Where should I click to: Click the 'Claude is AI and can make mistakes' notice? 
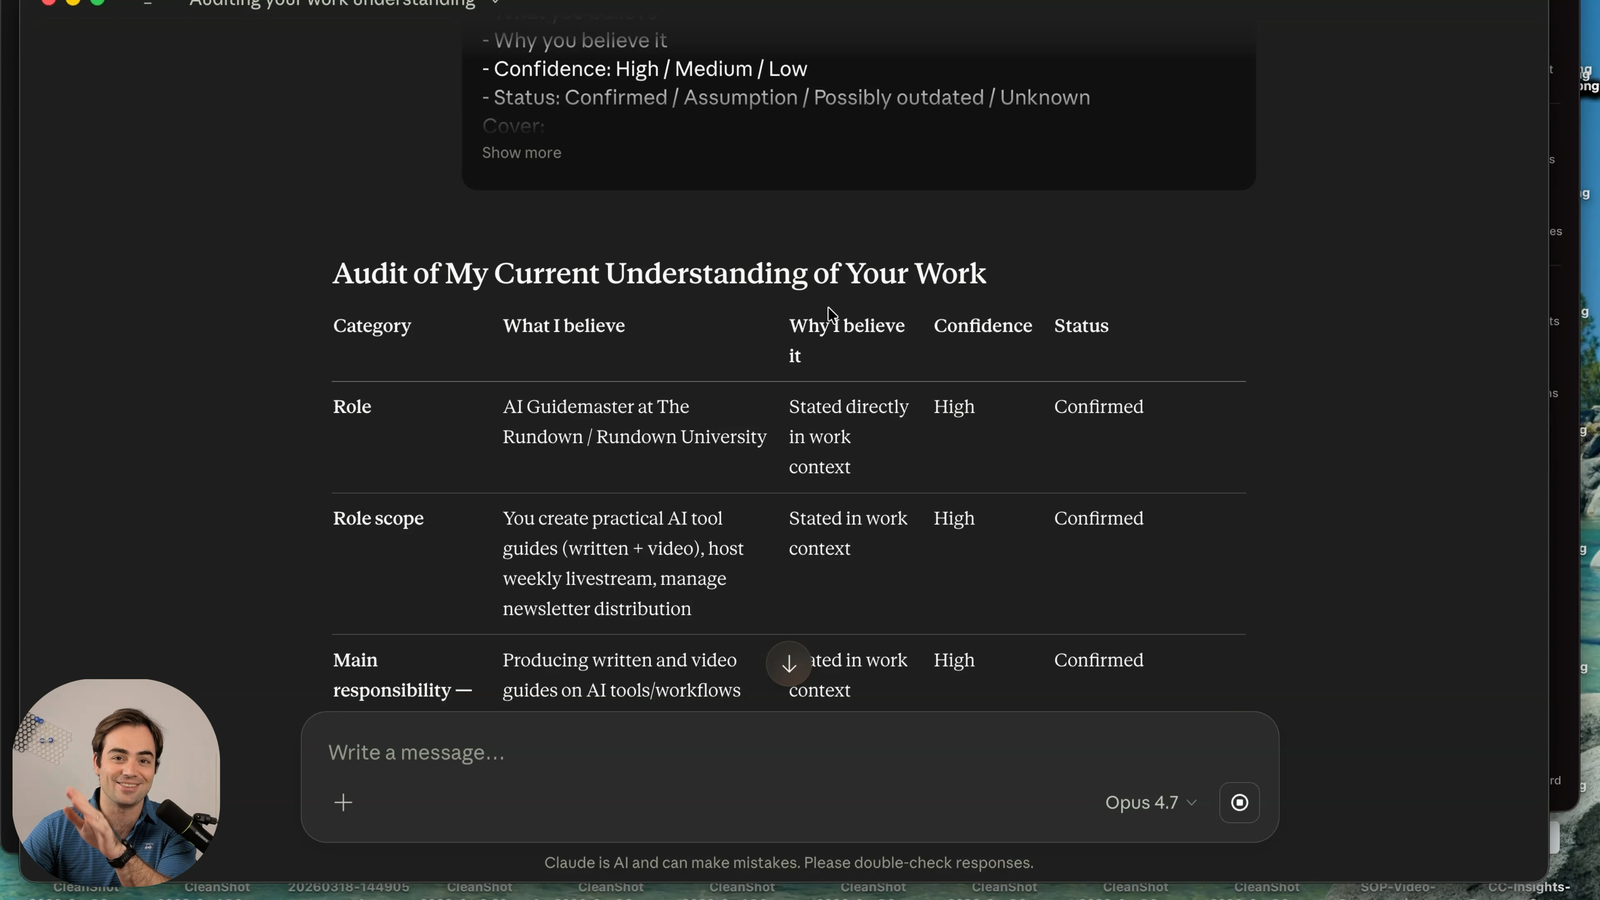pyautogui.click(x=789, y=862)
